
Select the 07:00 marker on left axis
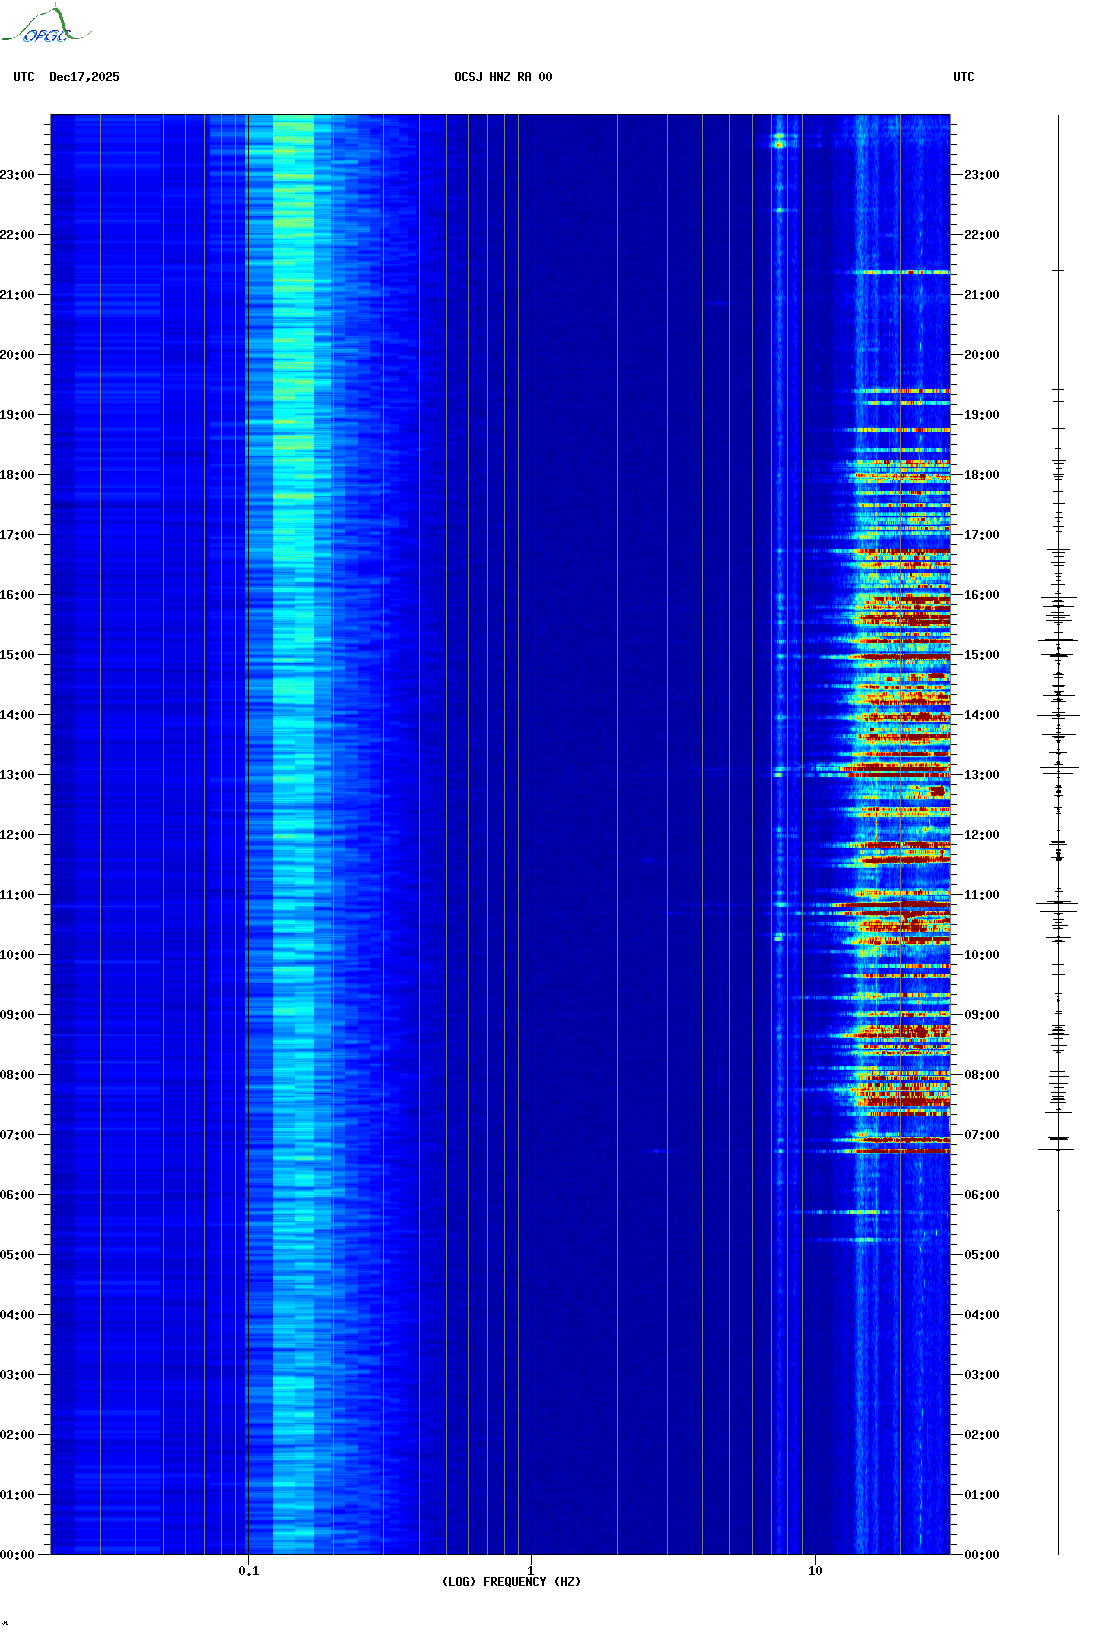(x=17, y=1135)
